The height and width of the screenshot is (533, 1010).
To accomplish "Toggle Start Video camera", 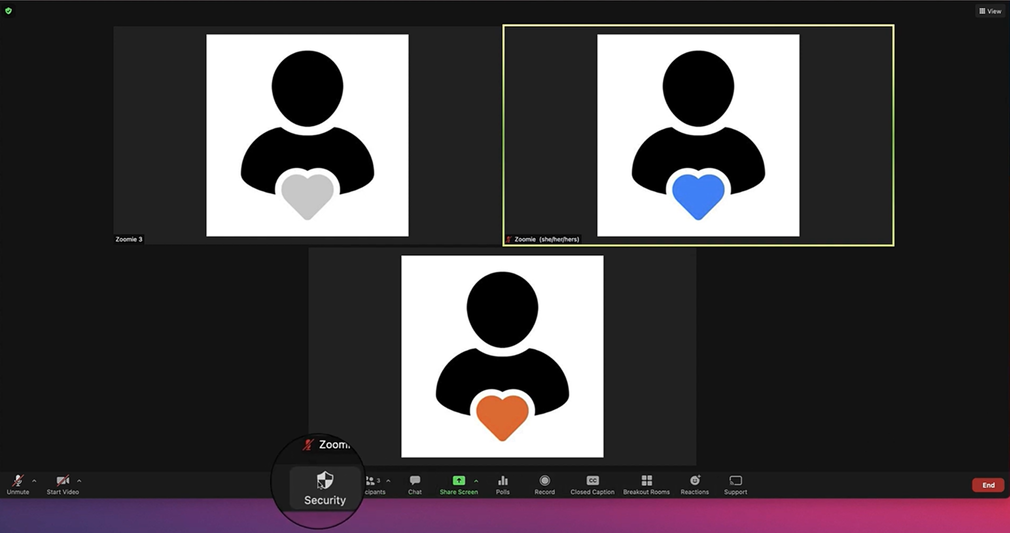I will click(62, 484).
